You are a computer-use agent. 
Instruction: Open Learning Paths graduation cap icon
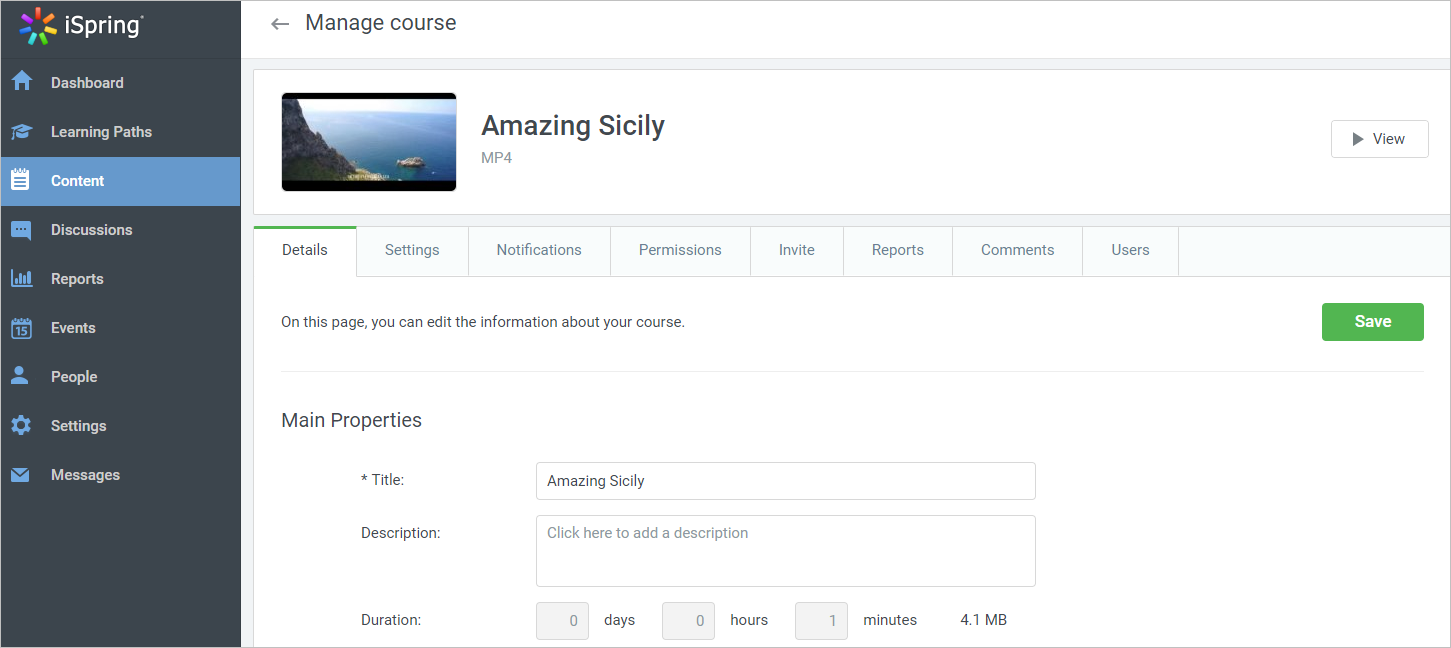point(21,132)
